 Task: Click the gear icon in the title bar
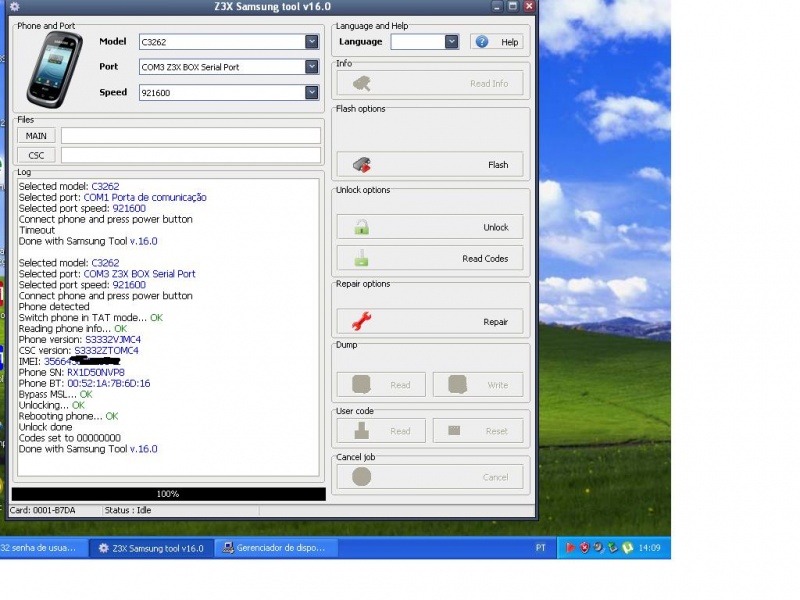pyautogui.click(x=15, y=7)
